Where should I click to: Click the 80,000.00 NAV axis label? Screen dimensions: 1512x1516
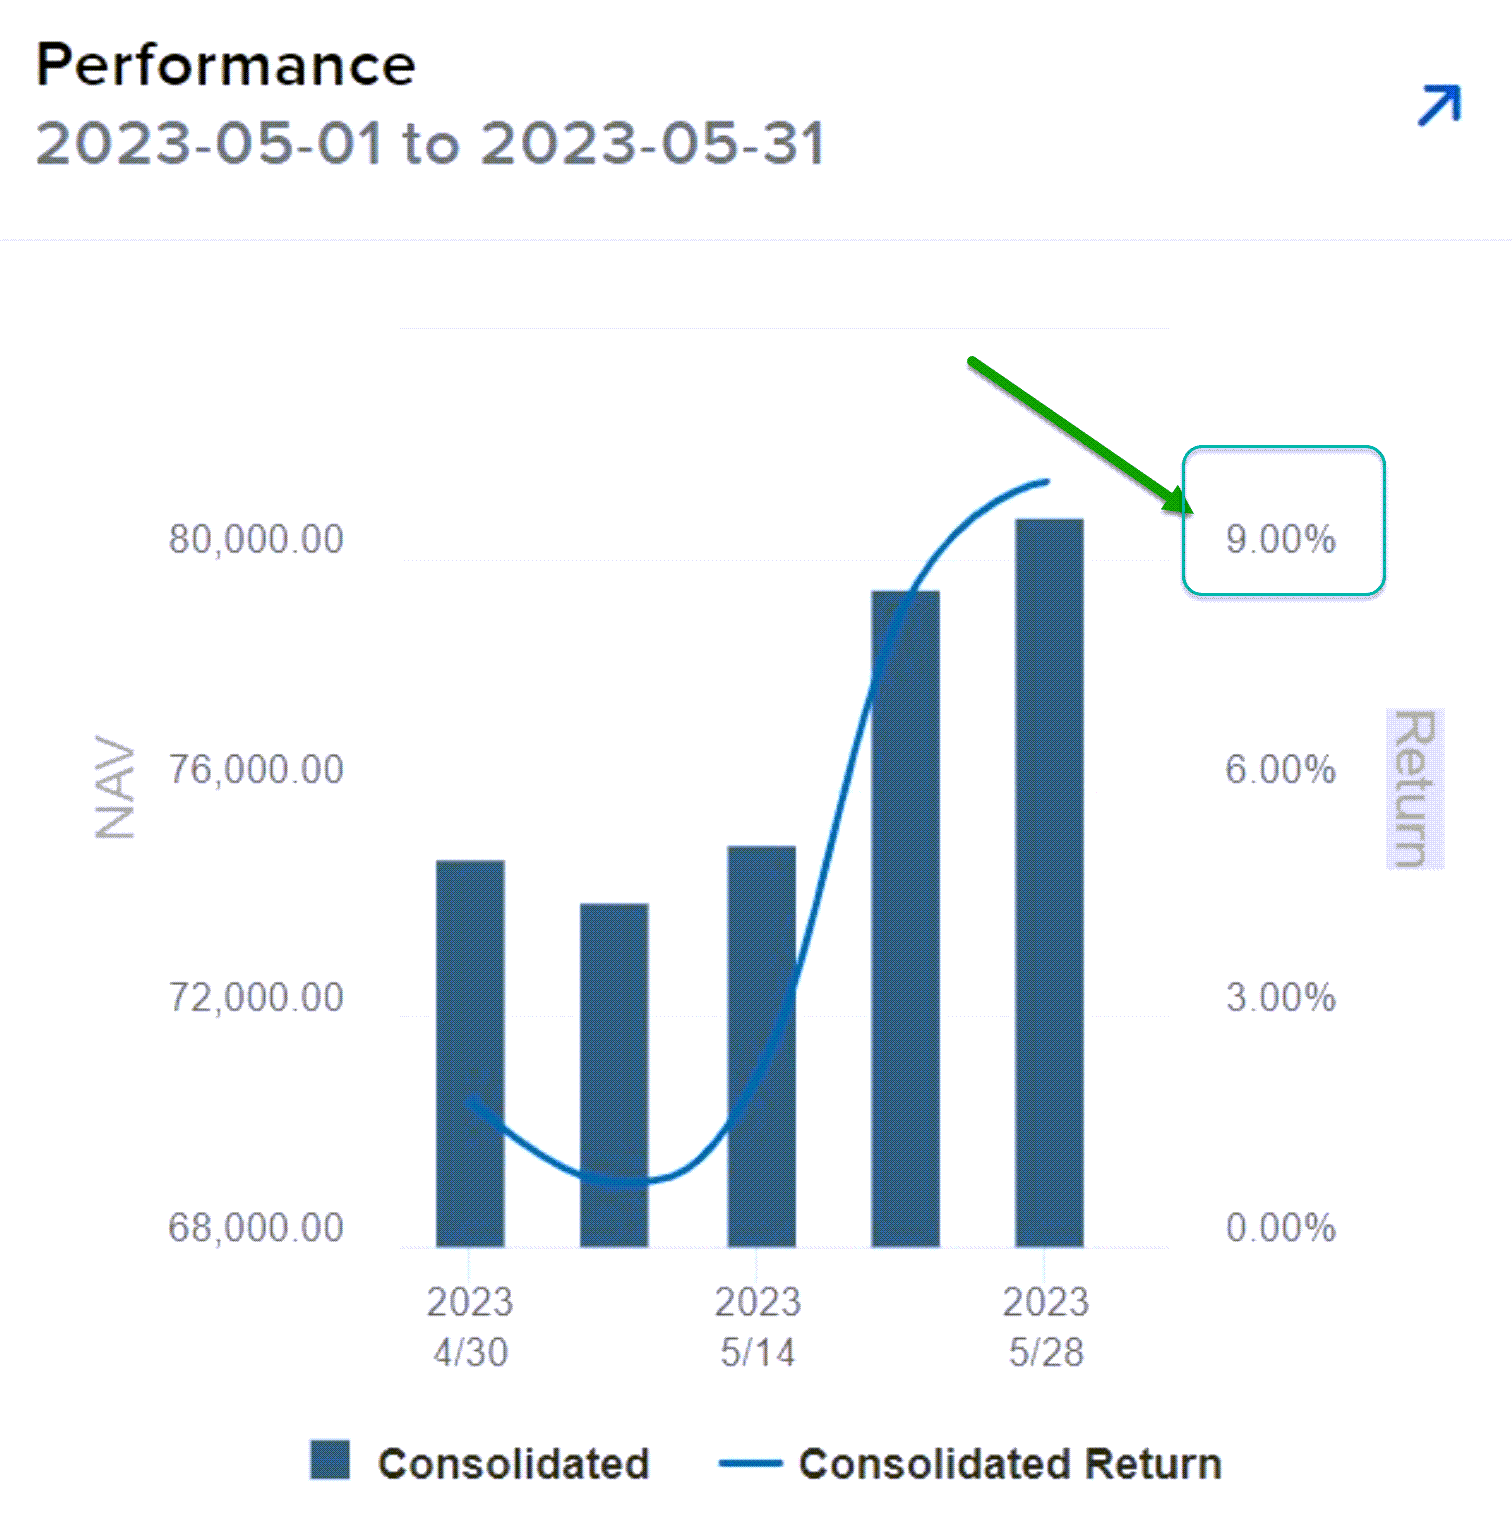(256, 540)
